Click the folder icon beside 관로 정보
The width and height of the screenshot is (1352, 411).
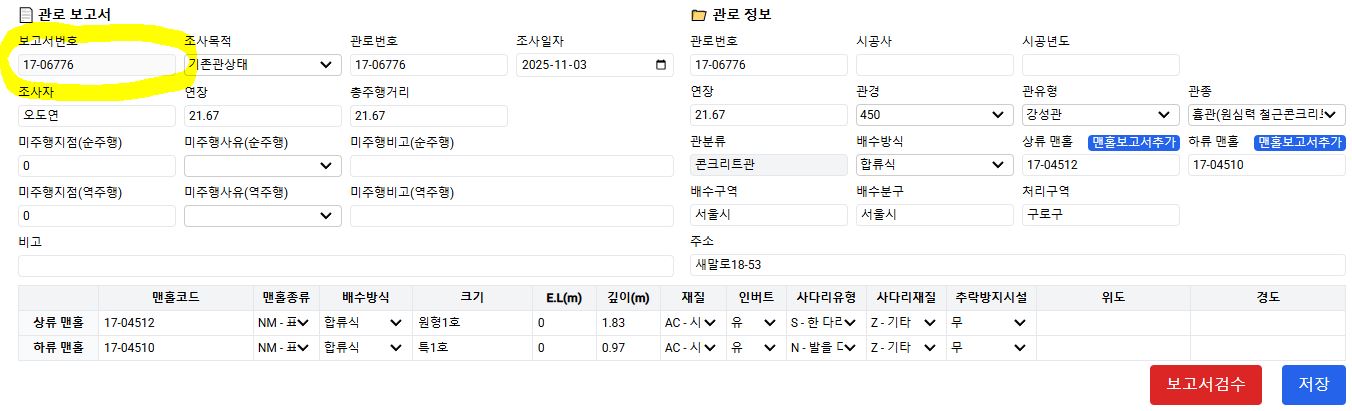[x=698, y=15]
